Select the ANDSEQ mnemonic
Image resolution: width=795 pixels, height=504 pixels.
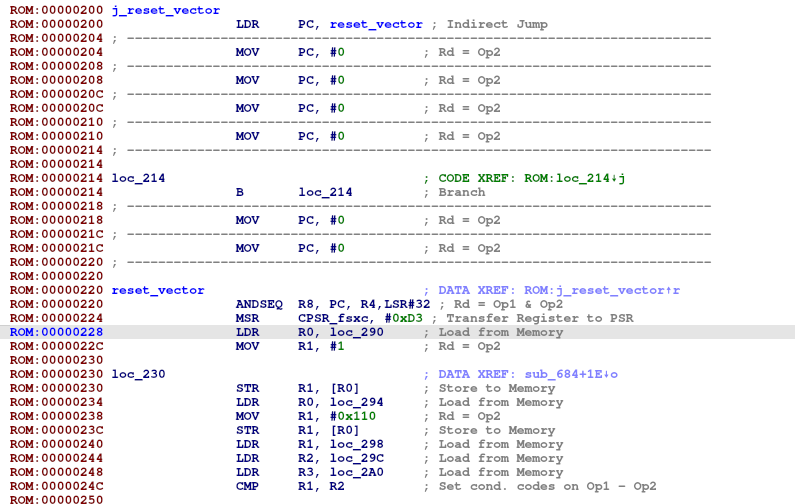(260, 304)
